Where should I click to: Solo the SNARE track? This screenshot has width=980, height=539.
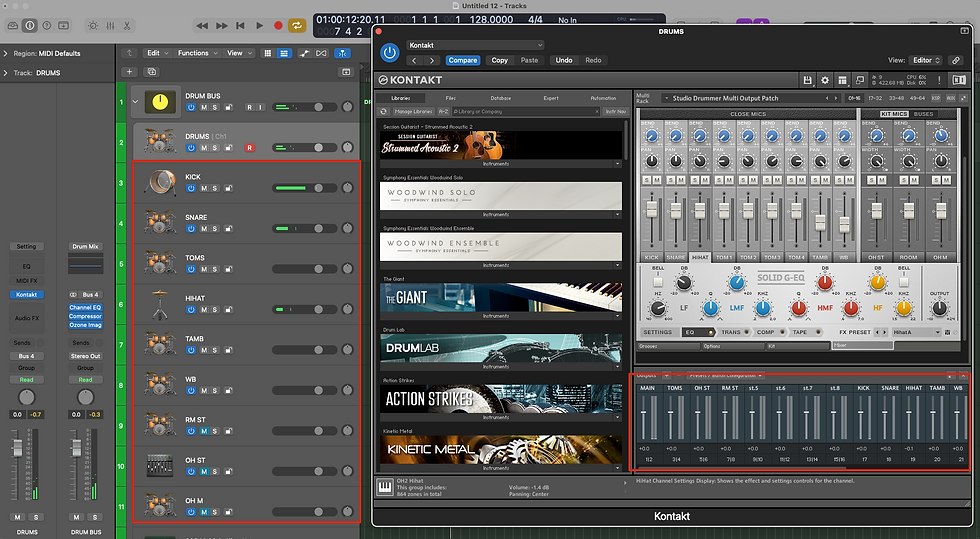tap(214, 229)
